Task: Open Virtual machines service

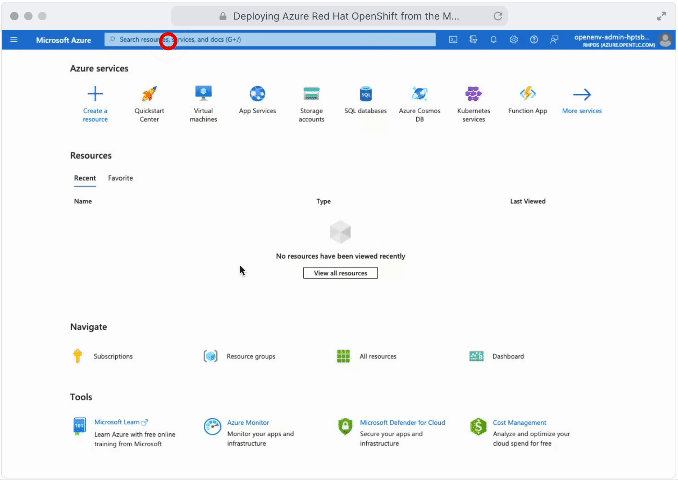Action: pos(203,94)
